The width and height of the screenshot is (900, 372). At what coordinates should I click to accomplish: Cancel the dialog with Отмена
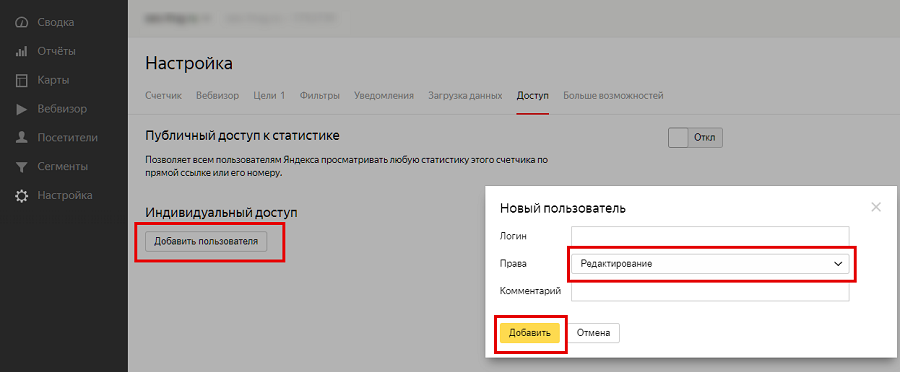[593, 332]
